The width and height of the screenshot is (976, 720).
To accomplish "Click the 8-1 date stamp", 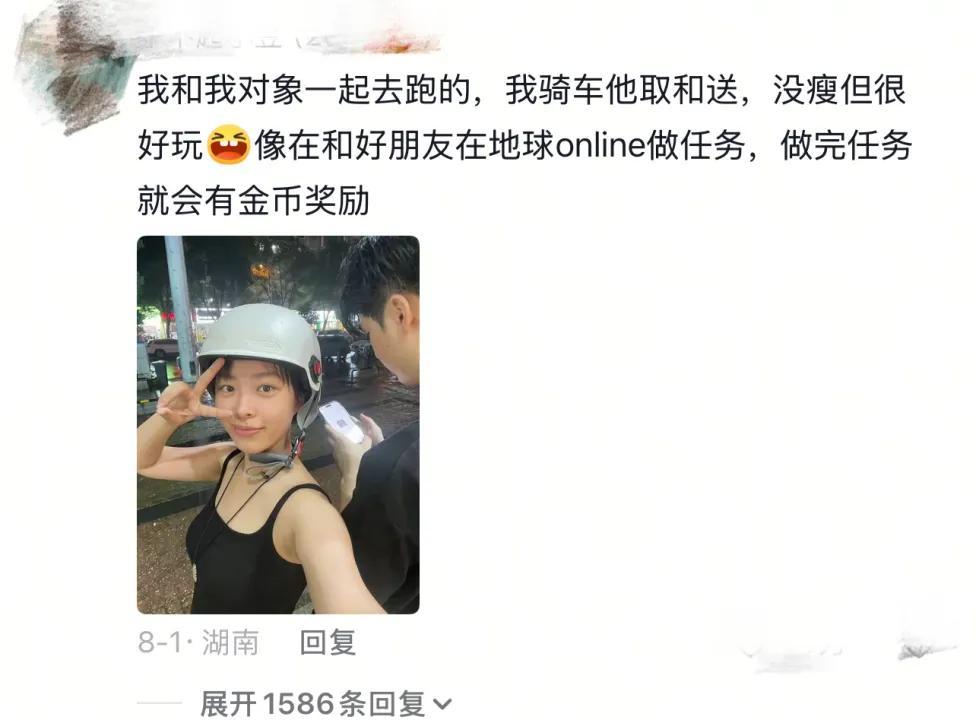I will (160, 642).
